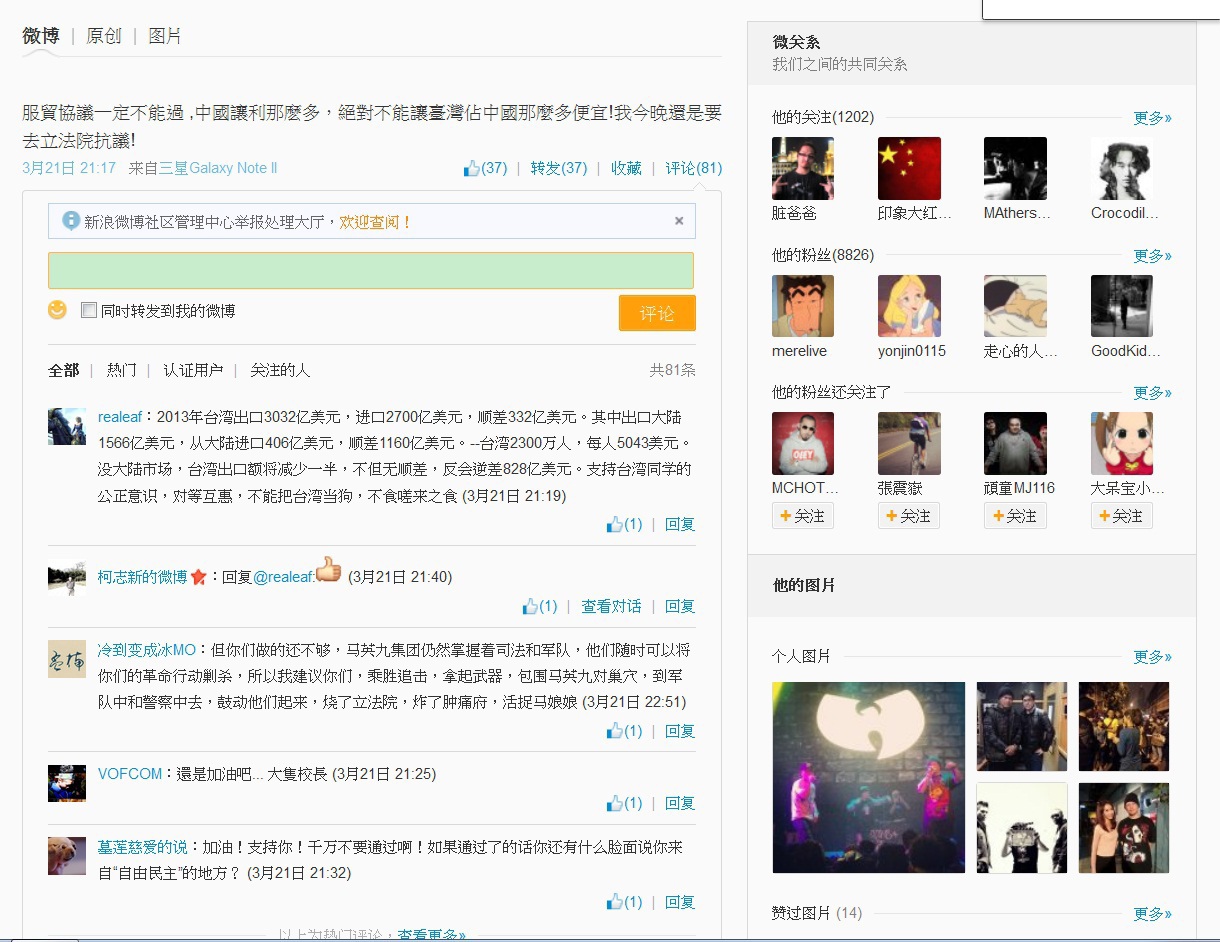This screenshot has height=942, width=1220.
Task: Switch to the 图片 tab
Action: [x=165, y=36]
